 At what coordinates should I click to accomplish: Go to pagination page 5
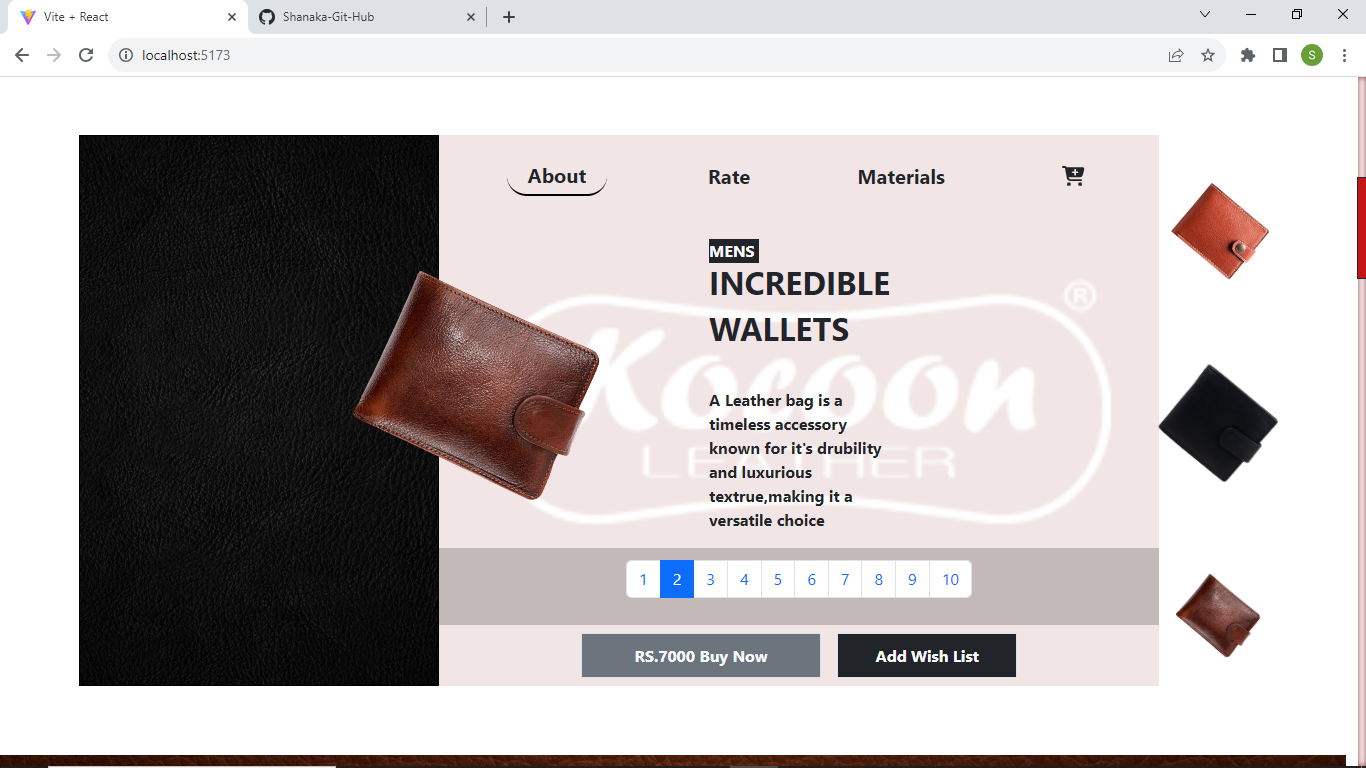778,579
